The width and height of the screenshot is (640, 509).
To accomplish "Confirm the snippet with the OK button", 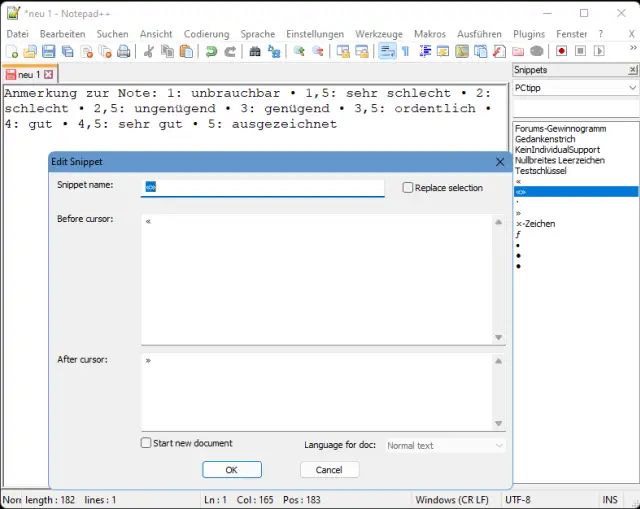I will point(232,470).
